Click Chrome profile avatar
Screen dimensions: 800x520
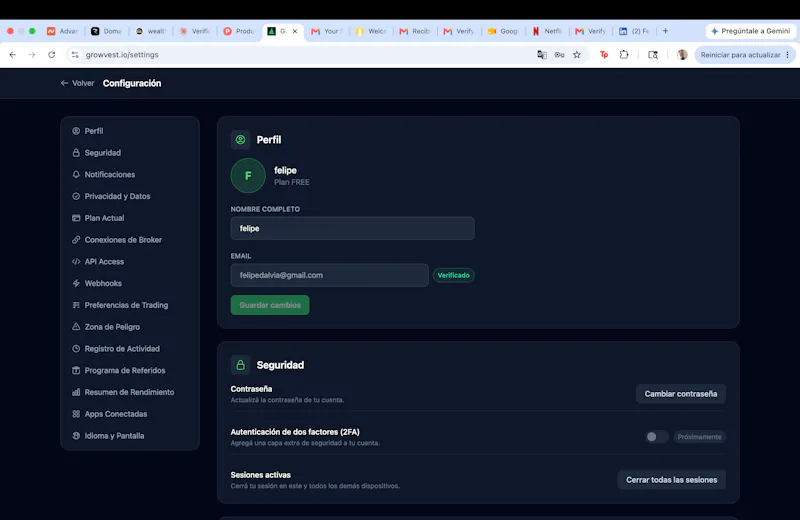tap(682, 55)
